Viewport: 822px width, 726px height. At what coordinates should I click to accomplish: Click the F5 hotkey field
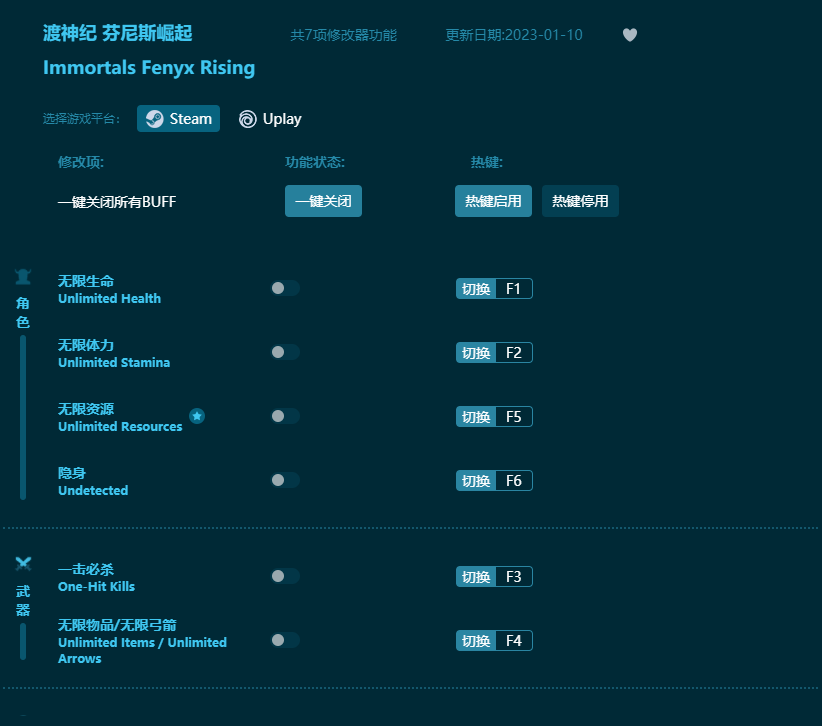[x=514, y=417]
